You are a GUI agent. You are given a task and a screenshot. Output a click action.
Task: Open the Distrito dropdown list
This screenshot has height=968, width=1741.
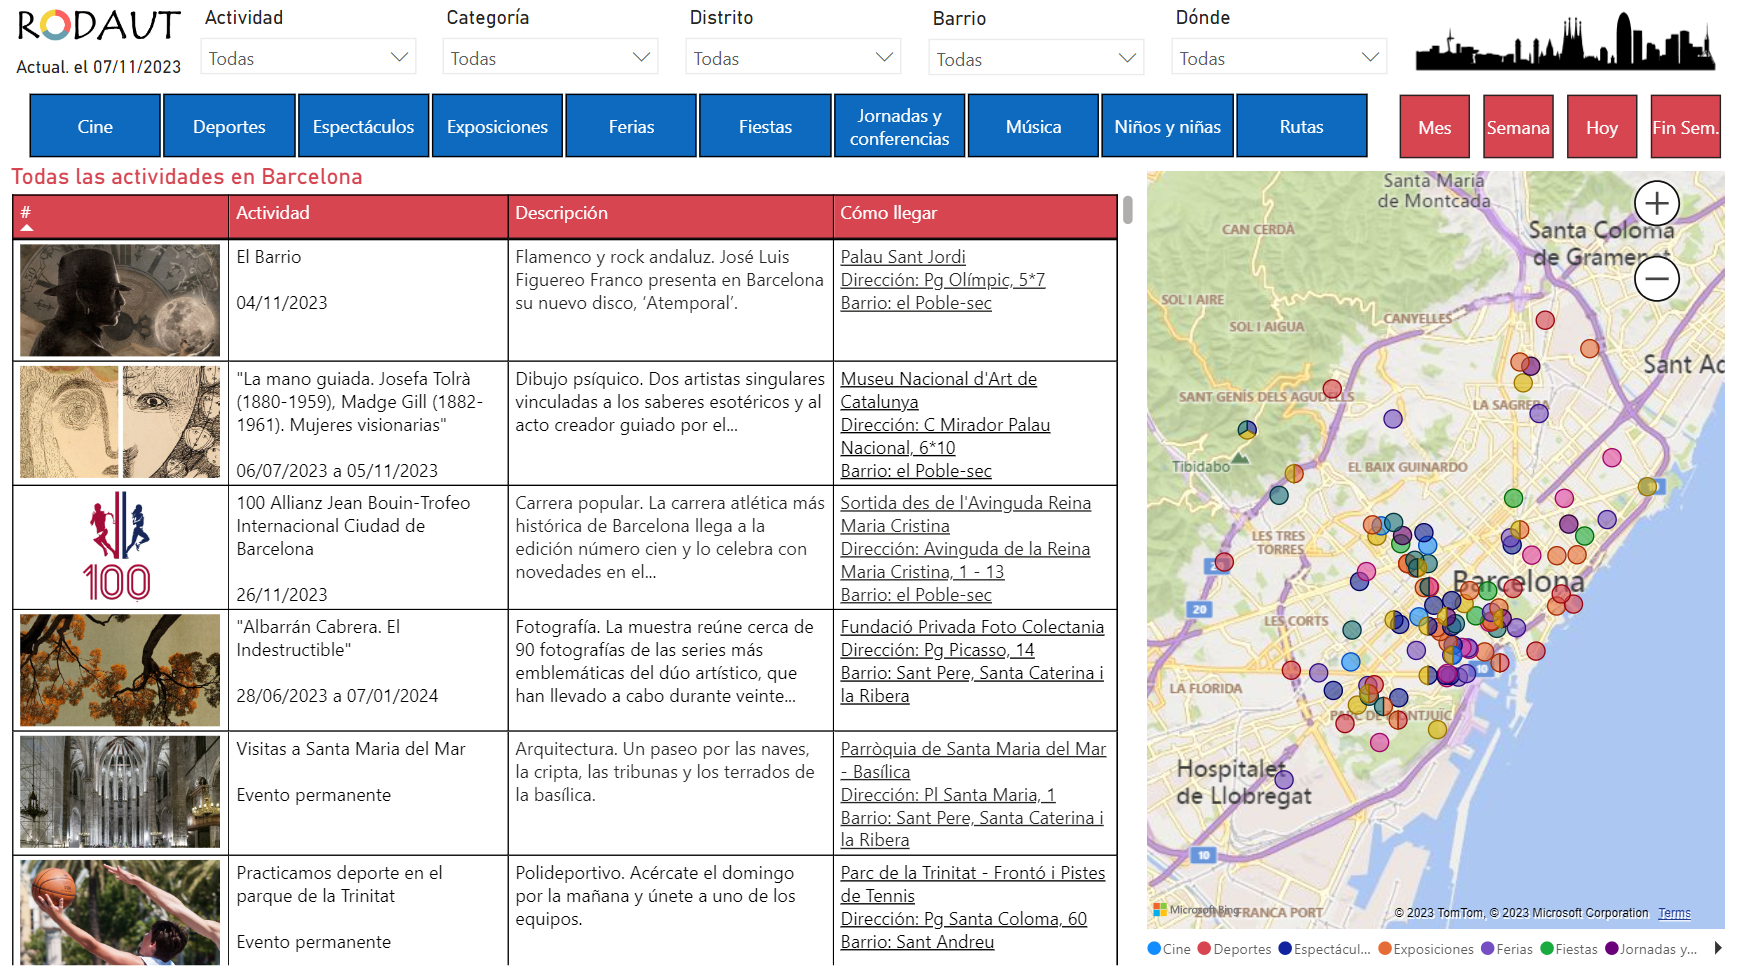click(793, 58)
